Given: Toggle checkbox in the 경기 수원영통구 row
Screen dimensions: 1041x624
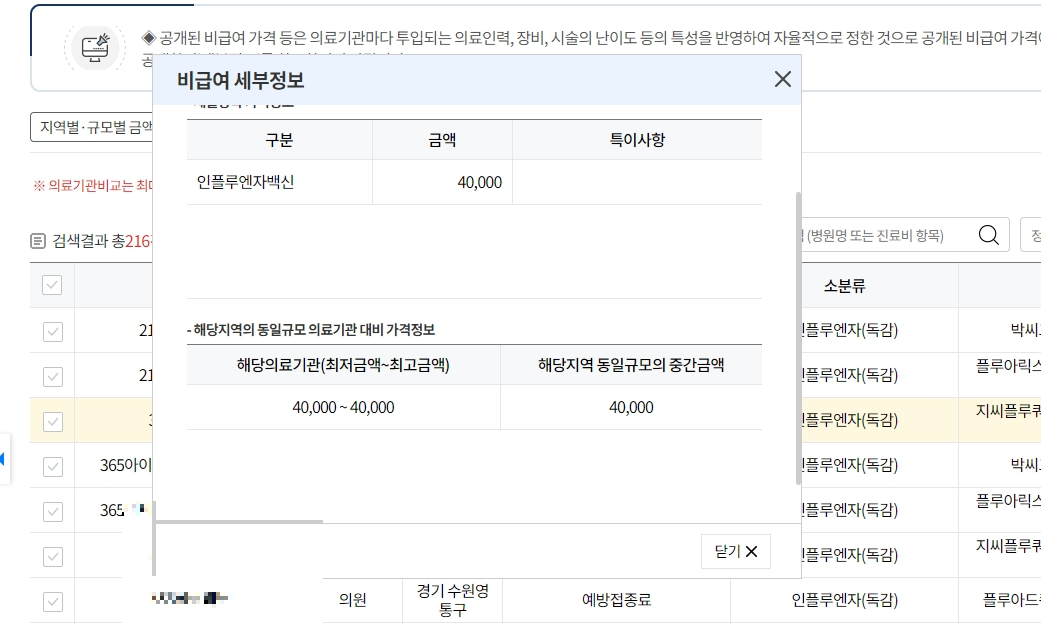Looking at the screenshot, I should [52, 602].
